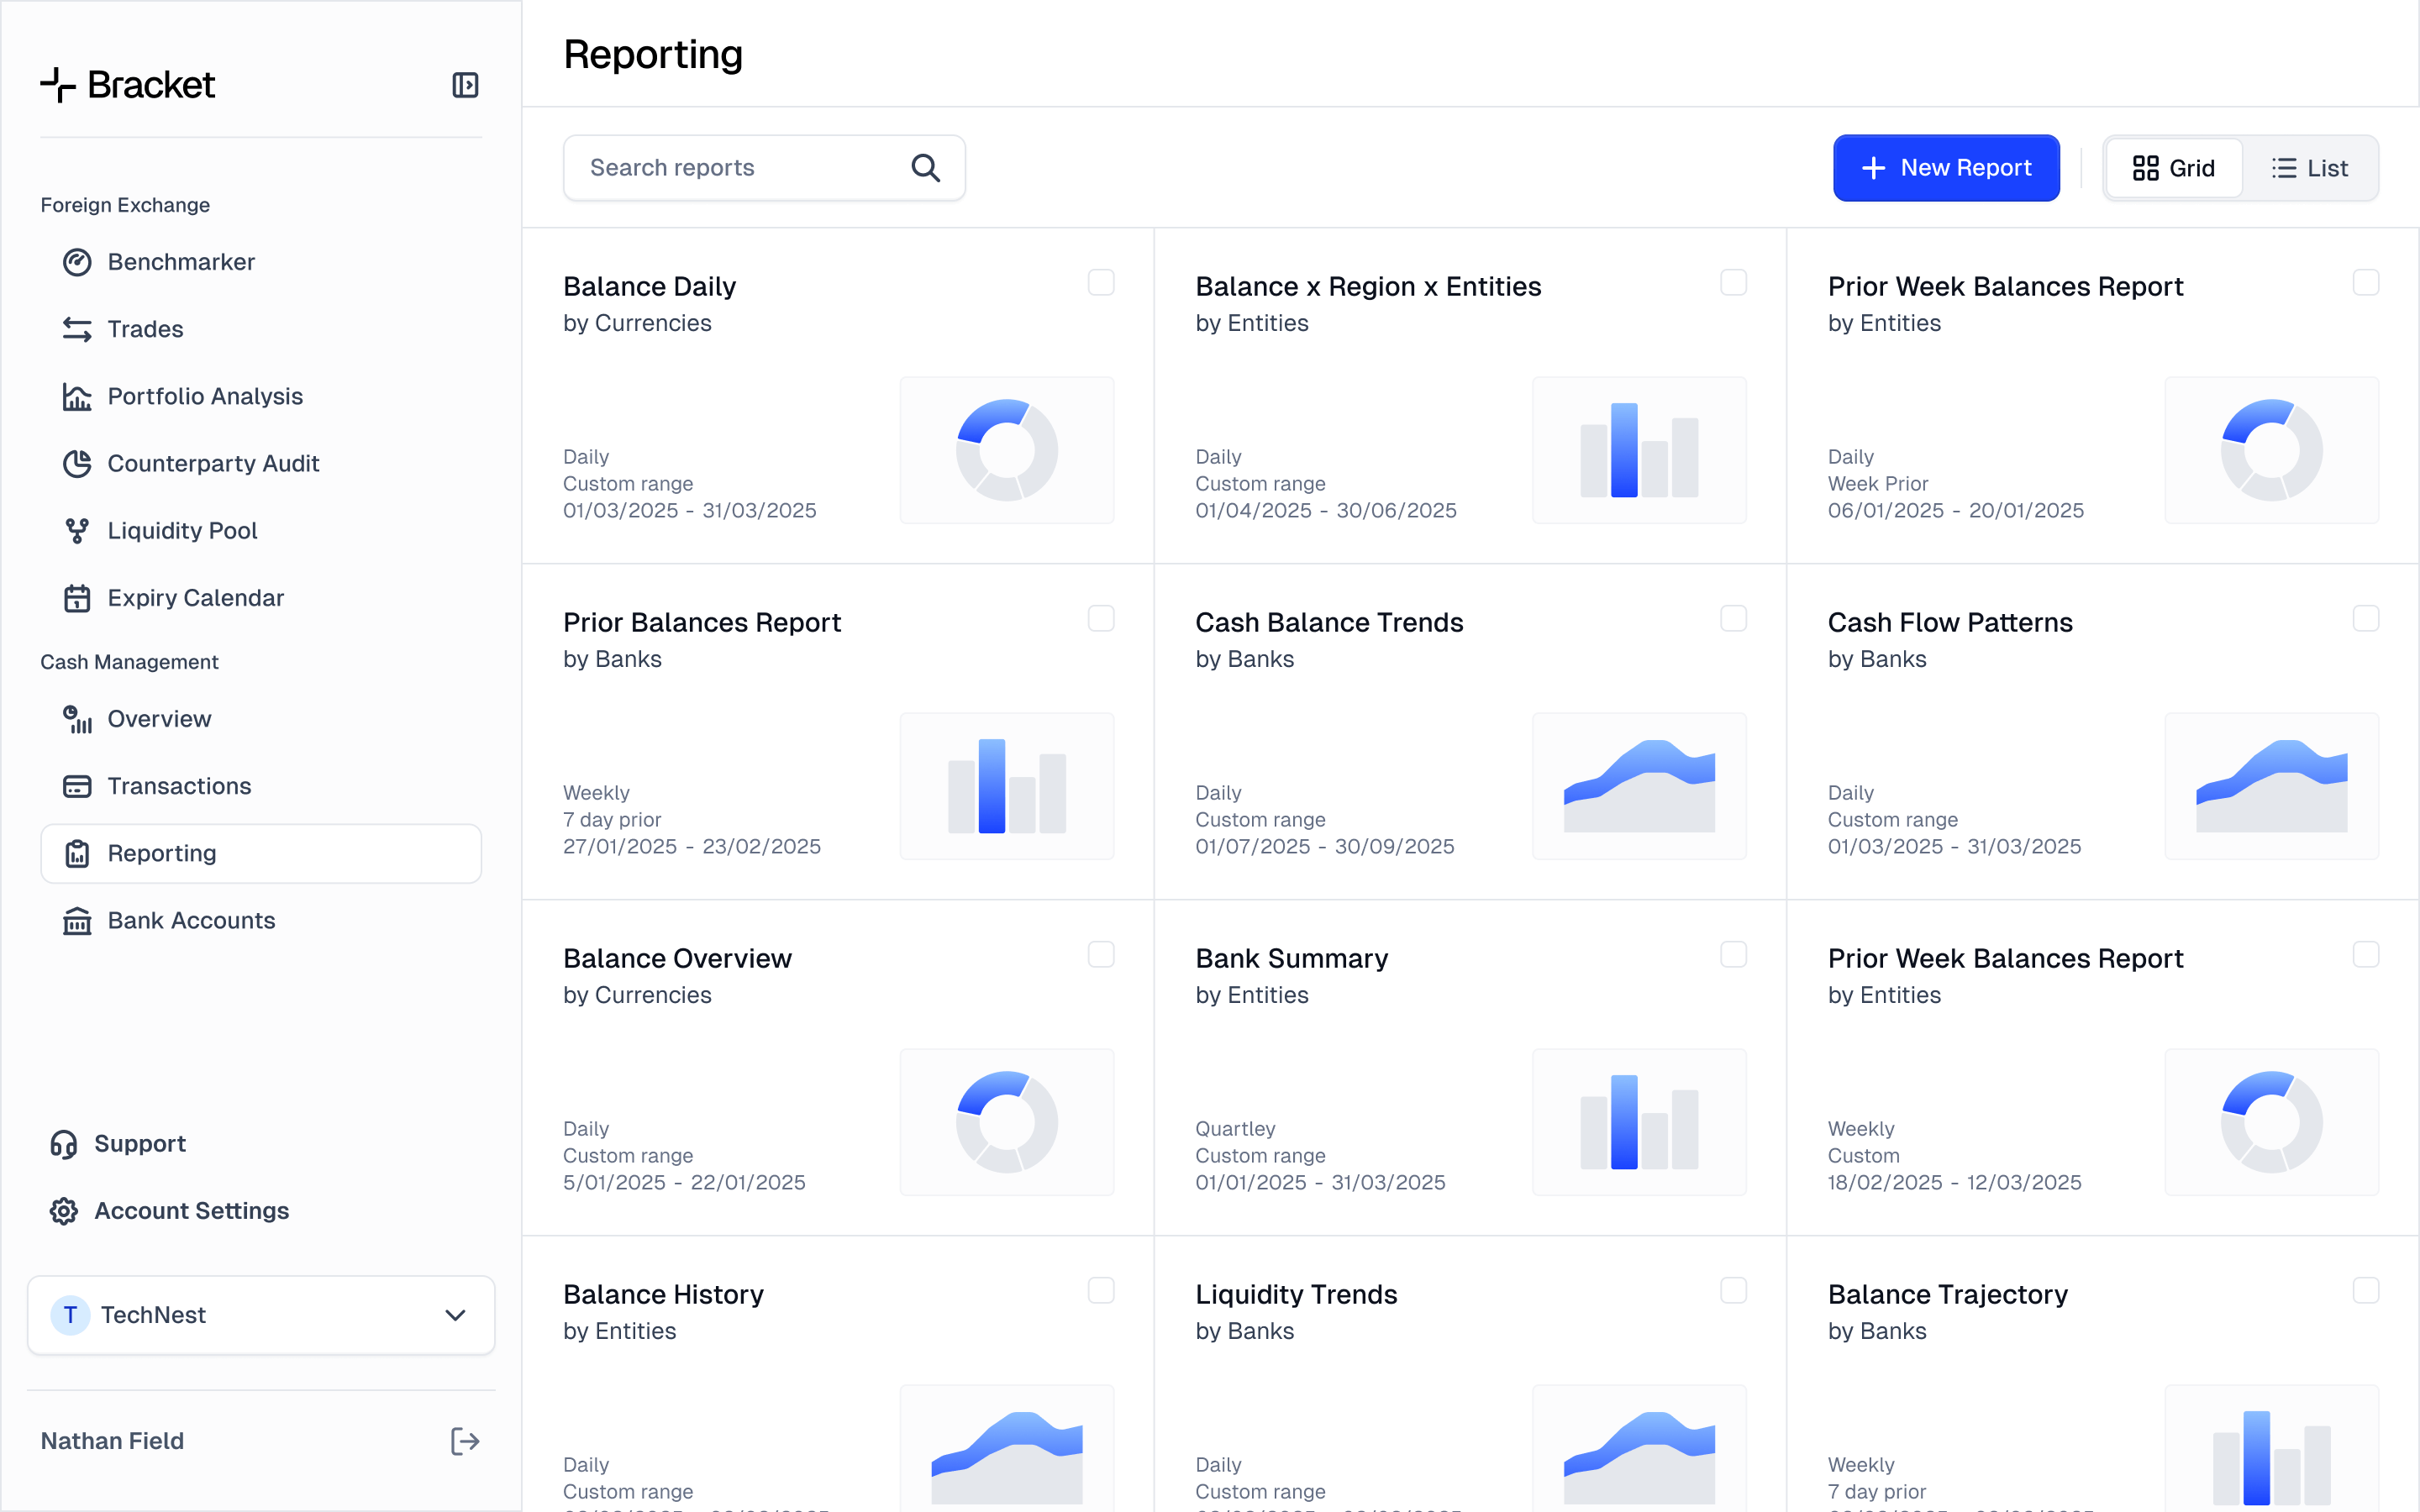Open Bank Summary bar chart thumbnail

(1639, 1121)
